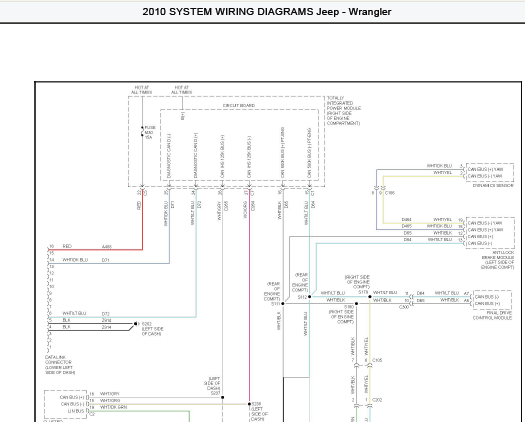Click the 'A485' circuit code on red wire
525x422 pixels.
point(107,247)
